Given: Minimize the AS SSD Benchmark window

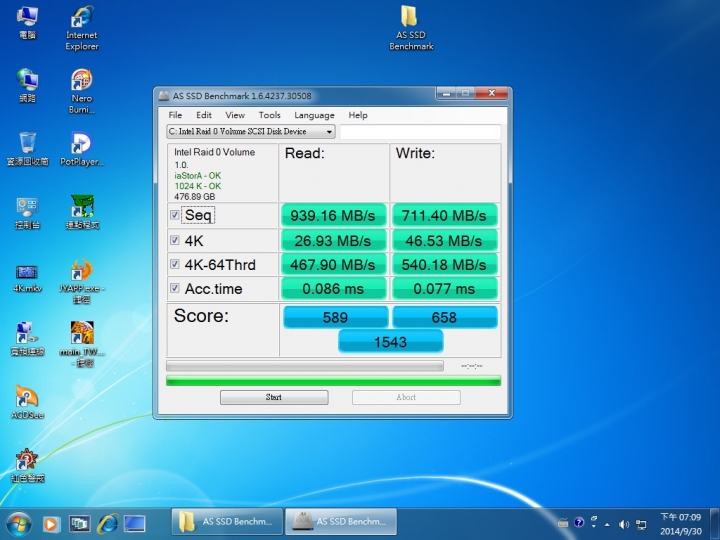Looking at the screenshot, I should click(x=445, y=93).
